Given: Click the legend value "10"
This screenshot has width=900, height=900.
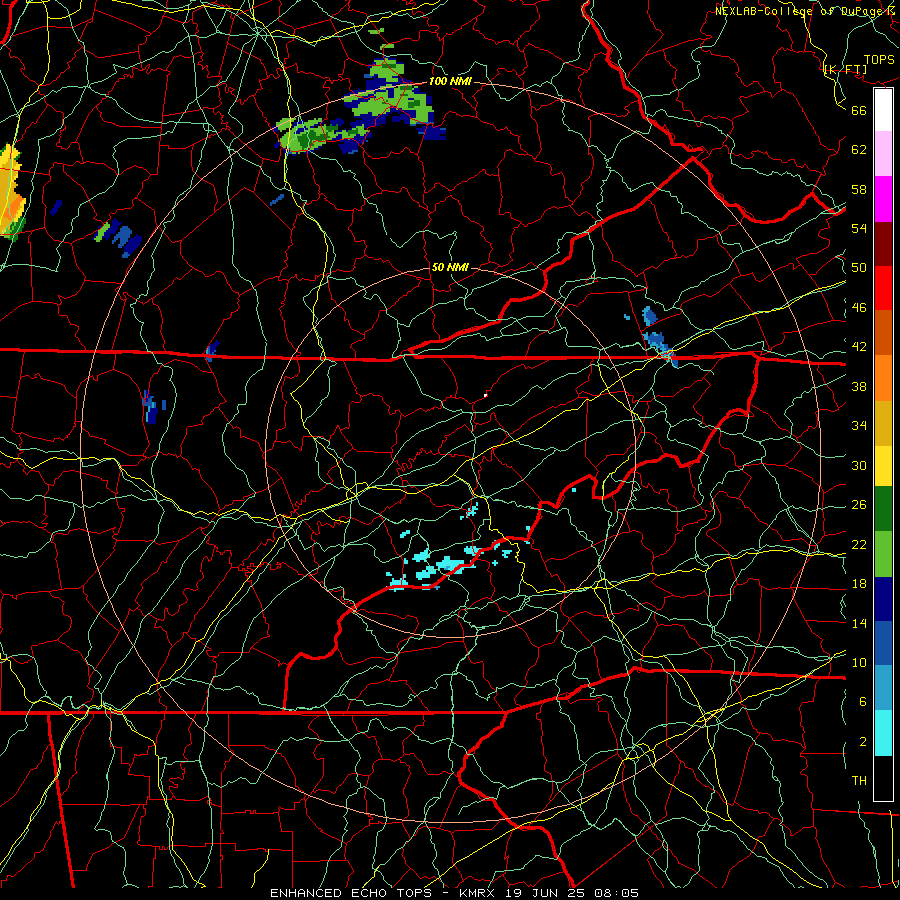Looking at the screenshot, I should (859, 662).
